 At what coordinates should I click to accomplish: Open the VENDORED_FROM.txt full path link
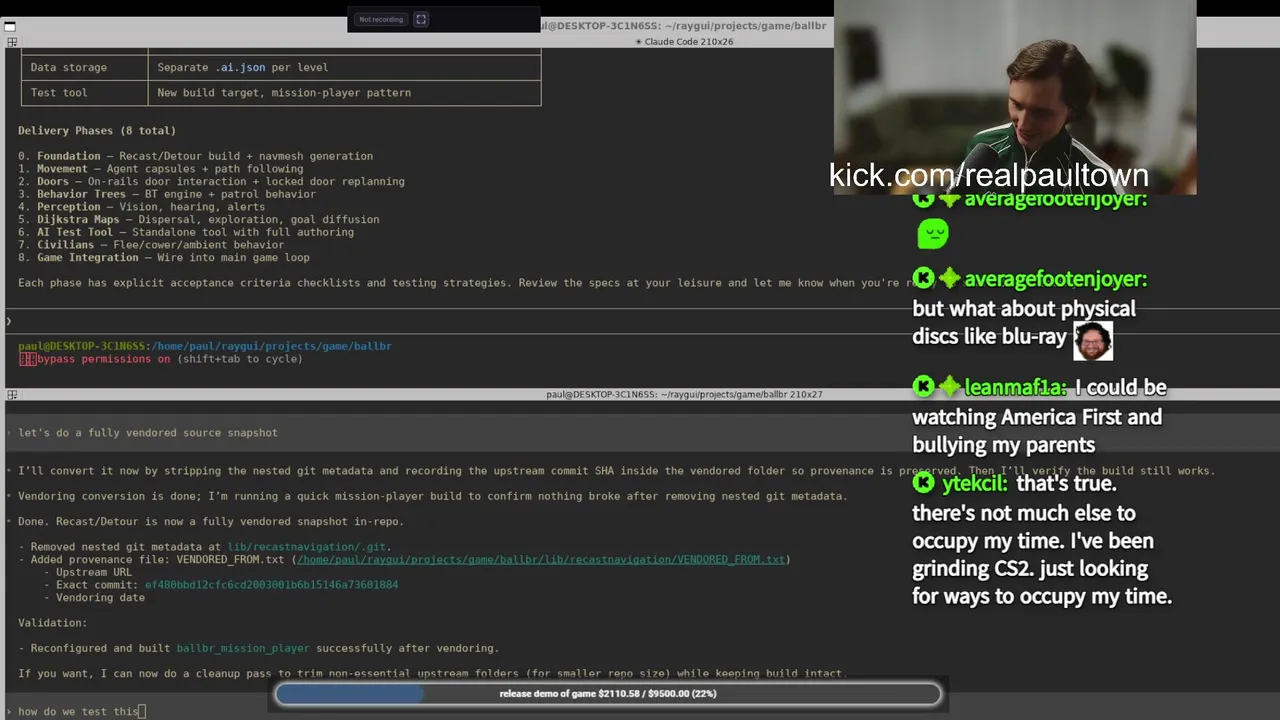pos(541,560)
